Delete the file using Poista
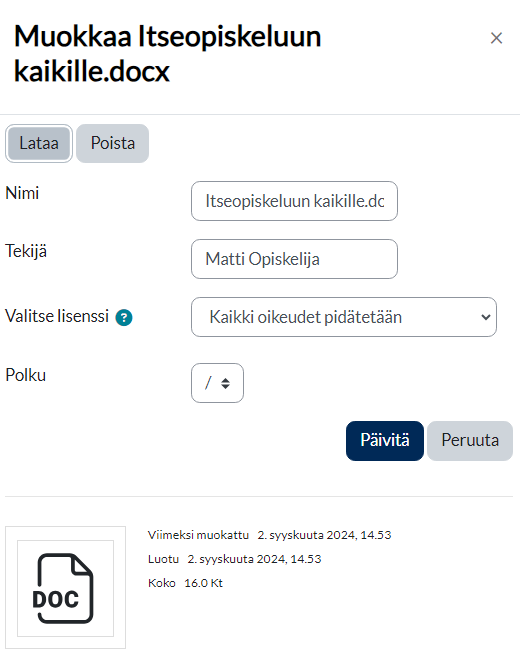 [x=113, y=143]
